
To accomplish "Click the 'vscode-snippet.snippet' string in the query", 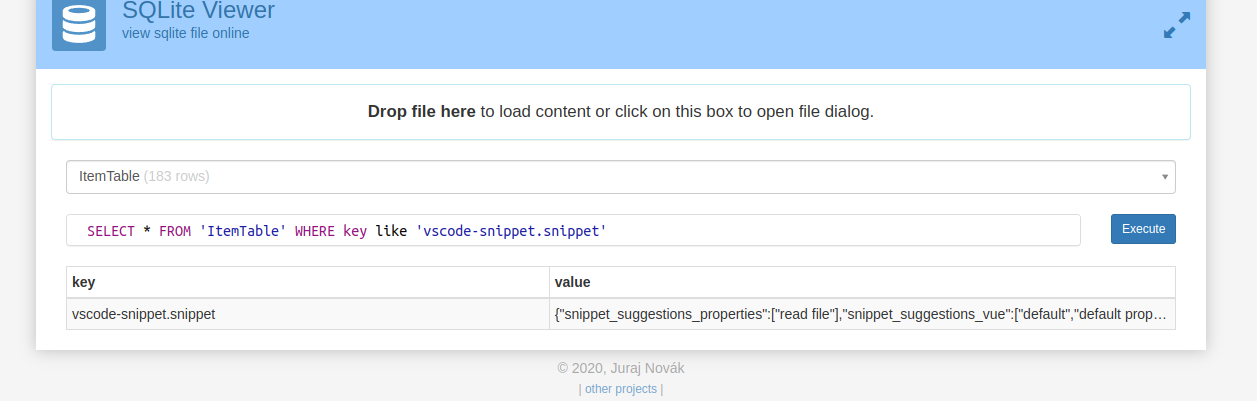I will tap(511, 231).
